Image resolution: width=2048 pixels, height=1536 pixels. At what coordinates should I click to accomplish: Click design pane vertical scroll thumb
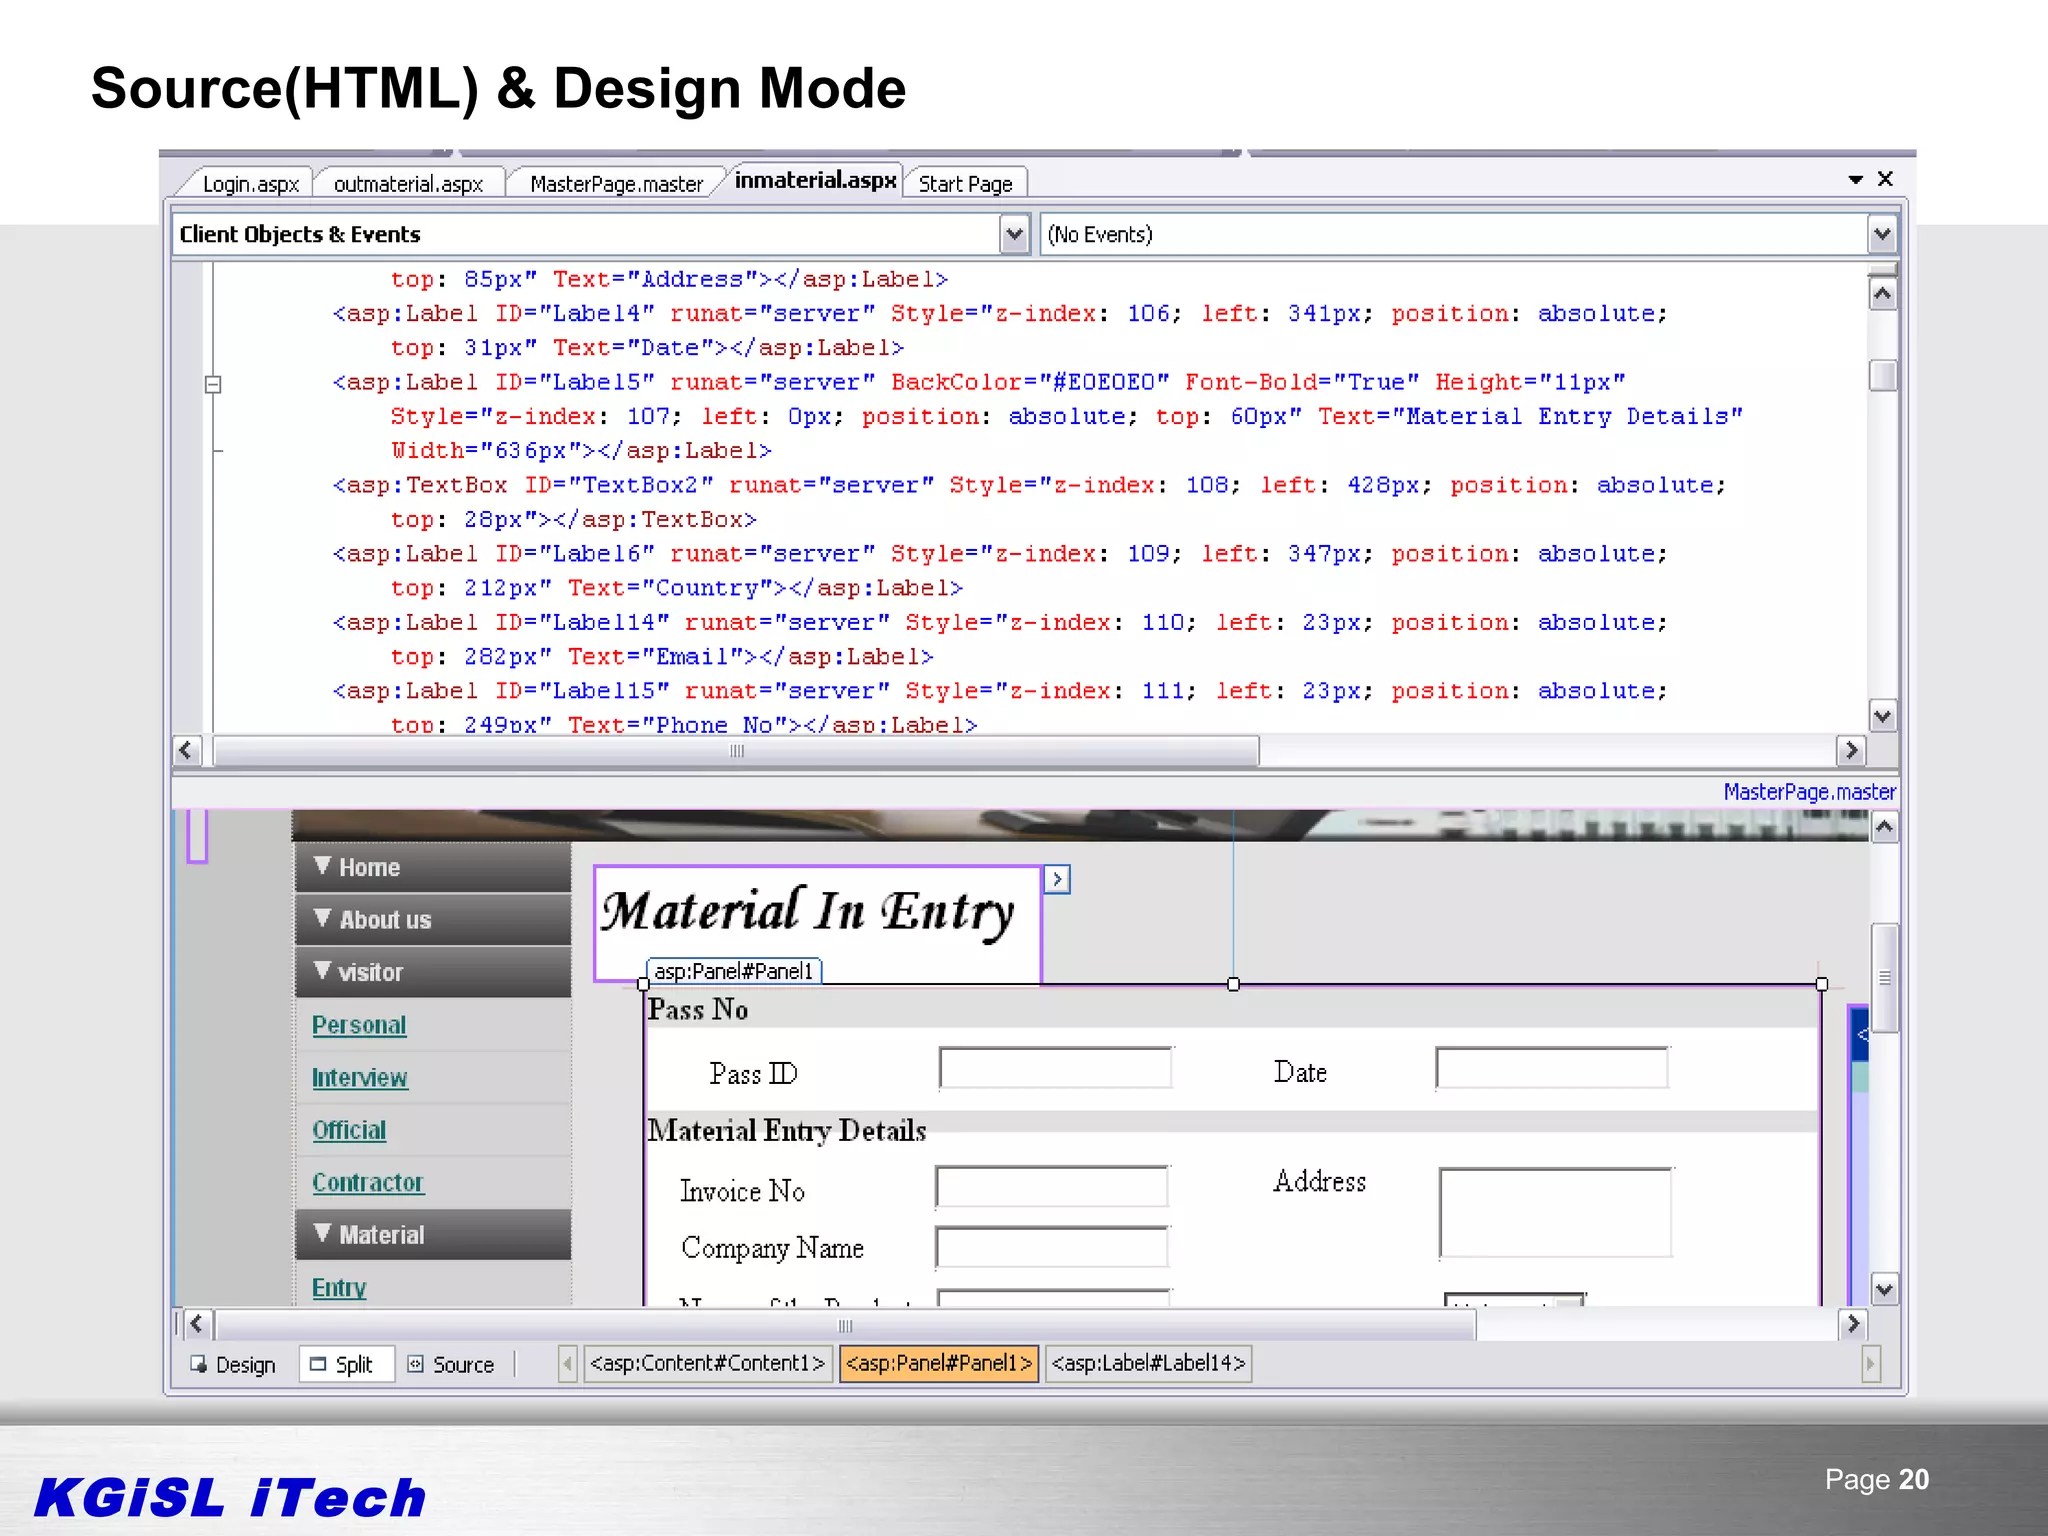coord(1884,978)
